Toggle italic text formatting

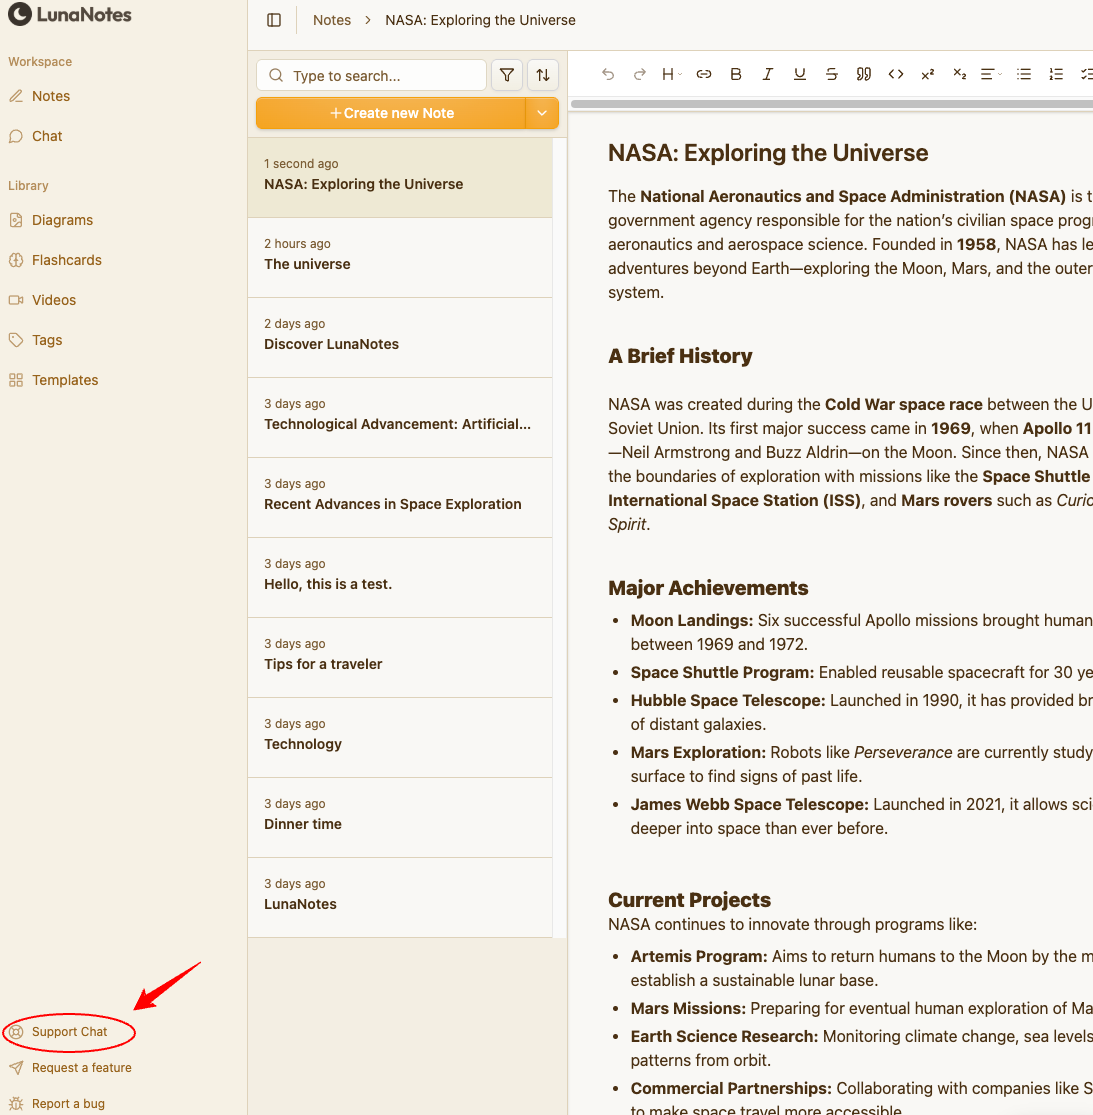pyautogui.click(x=768, y=74)
